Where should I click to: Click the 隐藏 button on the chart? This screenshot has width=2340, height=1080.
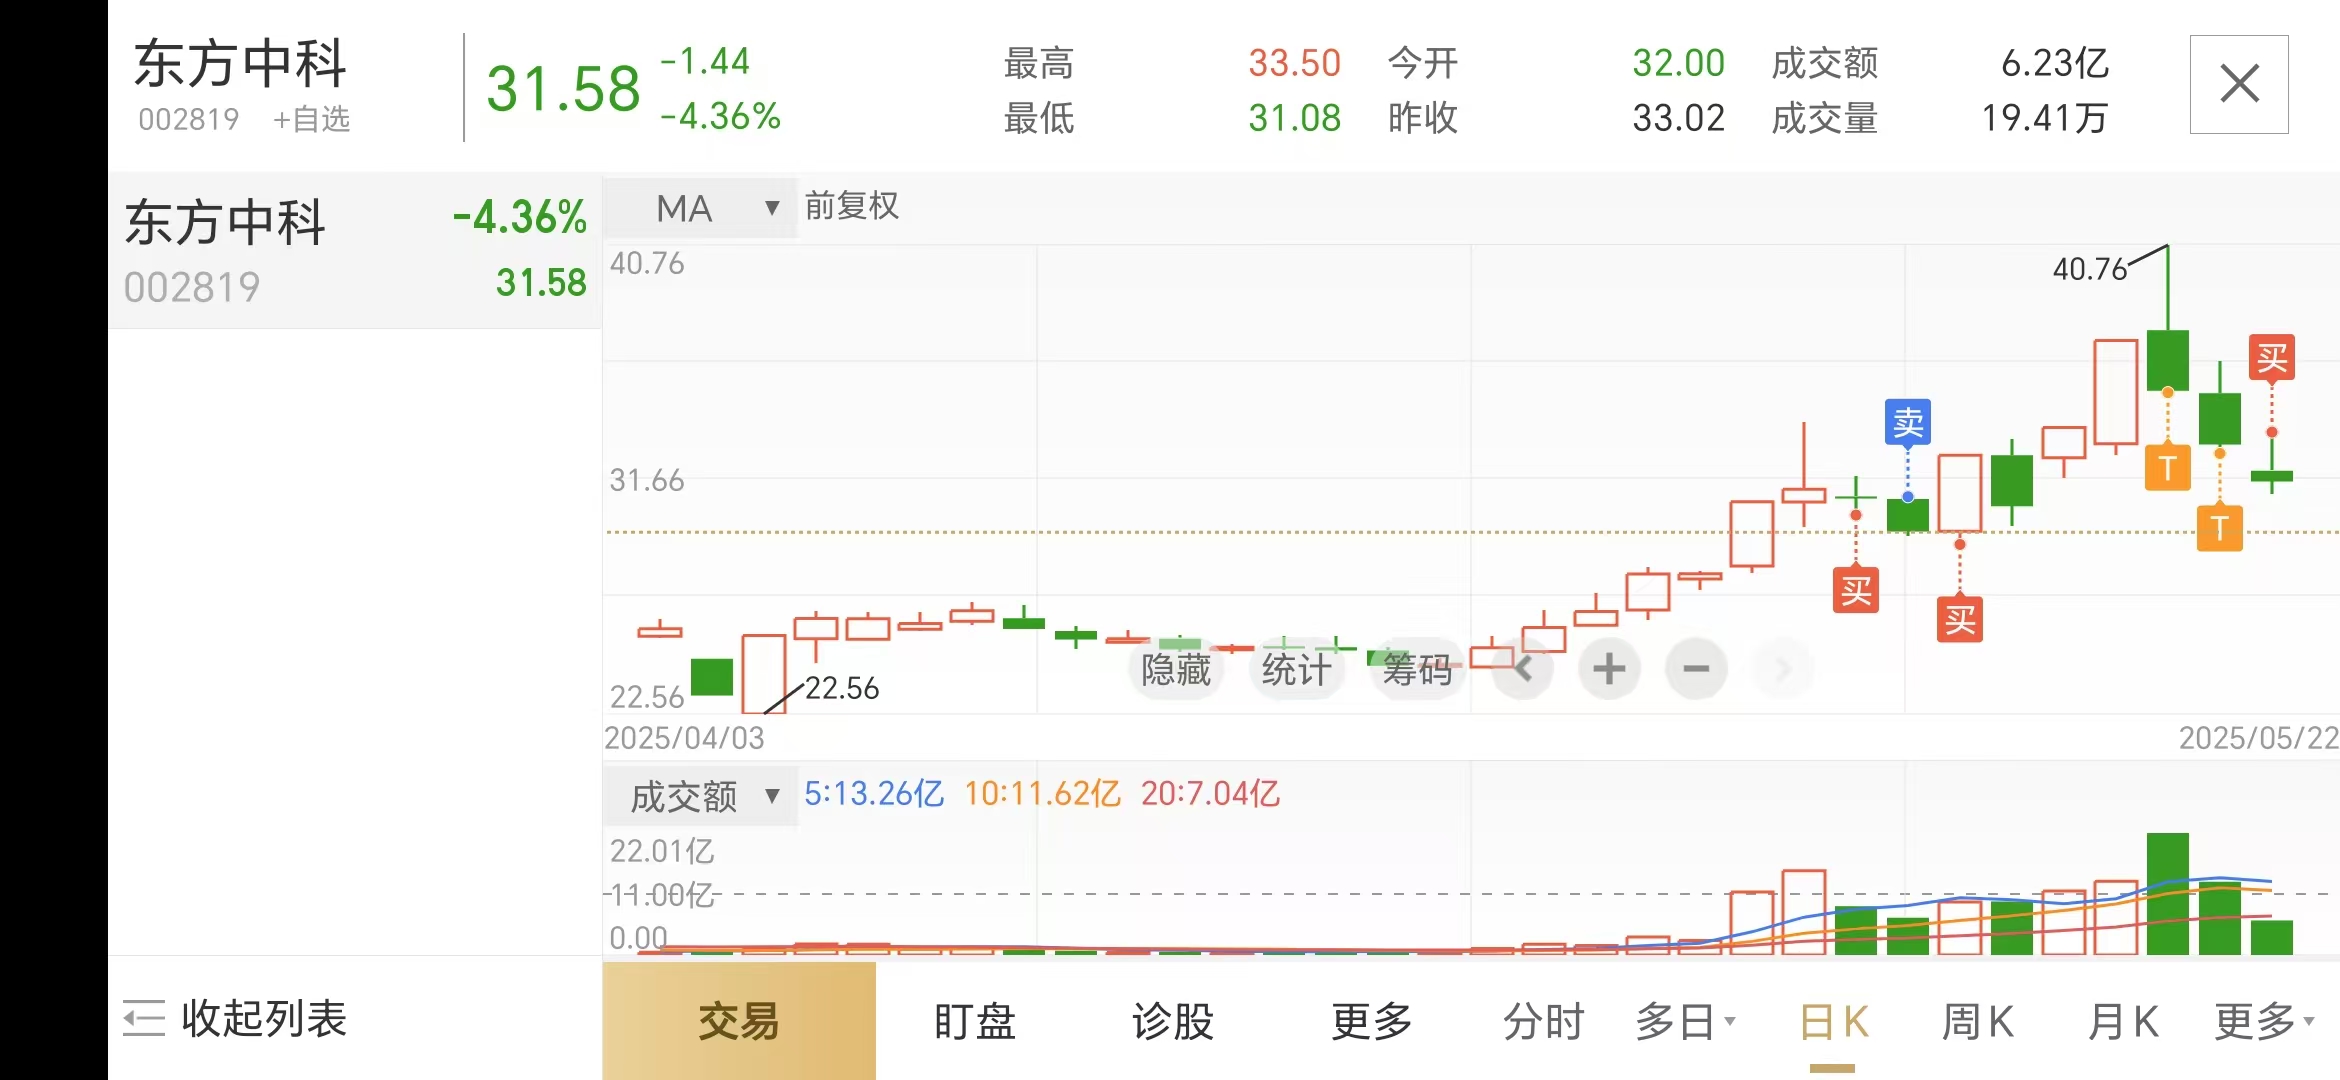(1176, 668)
